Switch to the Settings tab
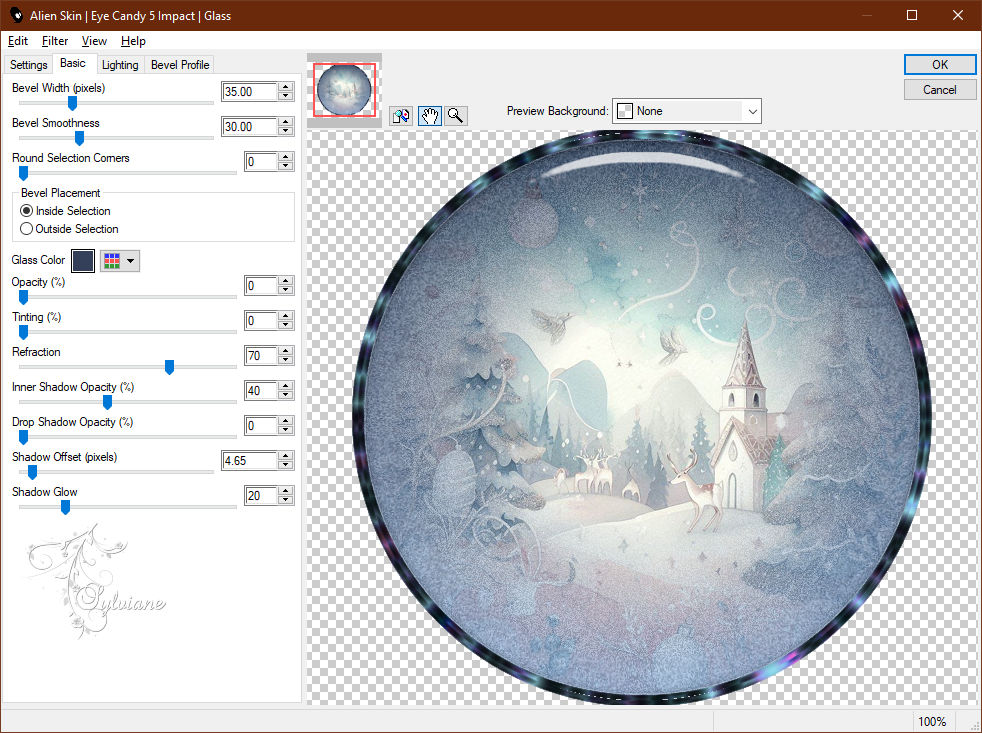This screenshot has height=733, width=982. tap(29, 65)
